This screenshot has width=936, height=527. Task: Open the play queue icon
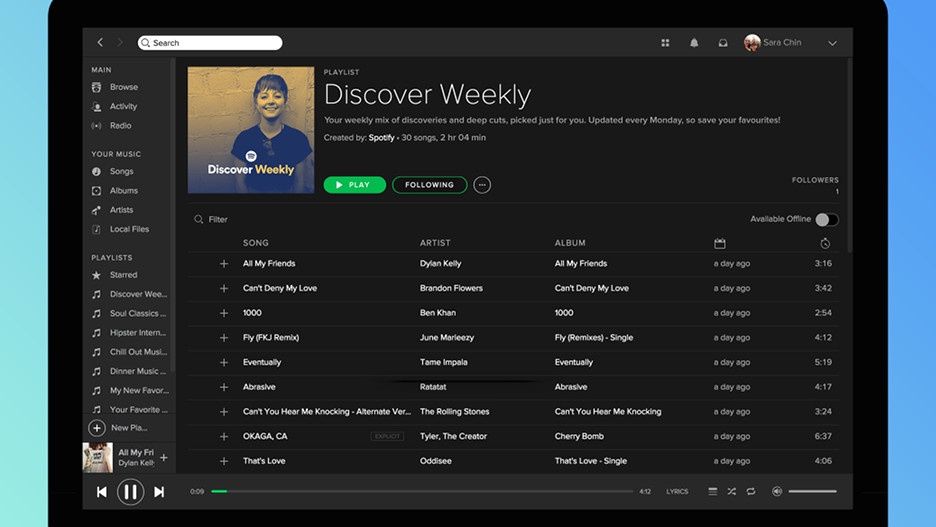coord(713,492)
